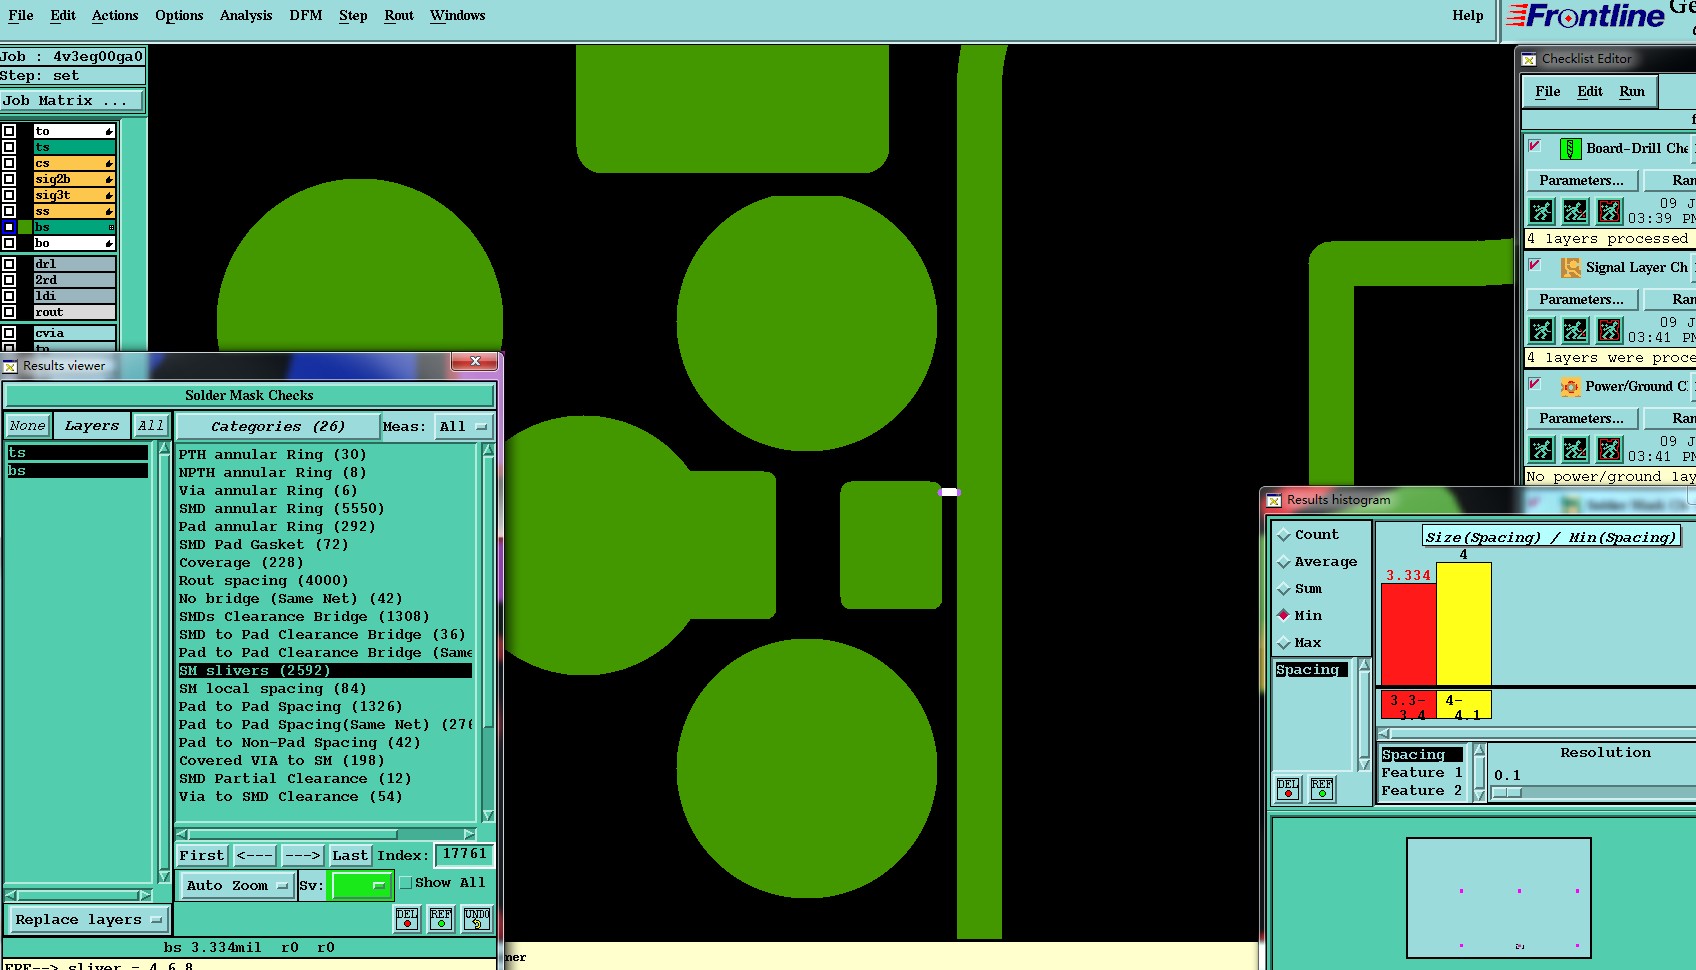
Task: Open the DFM menu
Action: pos(305,16)
